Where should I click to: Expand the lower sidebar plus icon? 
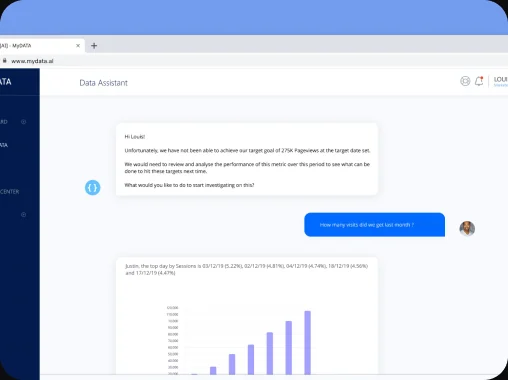coord(24,214)
